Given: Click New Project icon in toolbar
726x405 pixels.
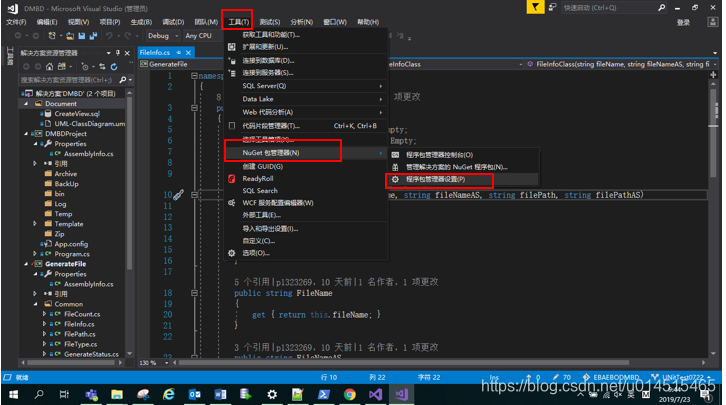Looking at the screenshot, I should [x=52, y=36].
